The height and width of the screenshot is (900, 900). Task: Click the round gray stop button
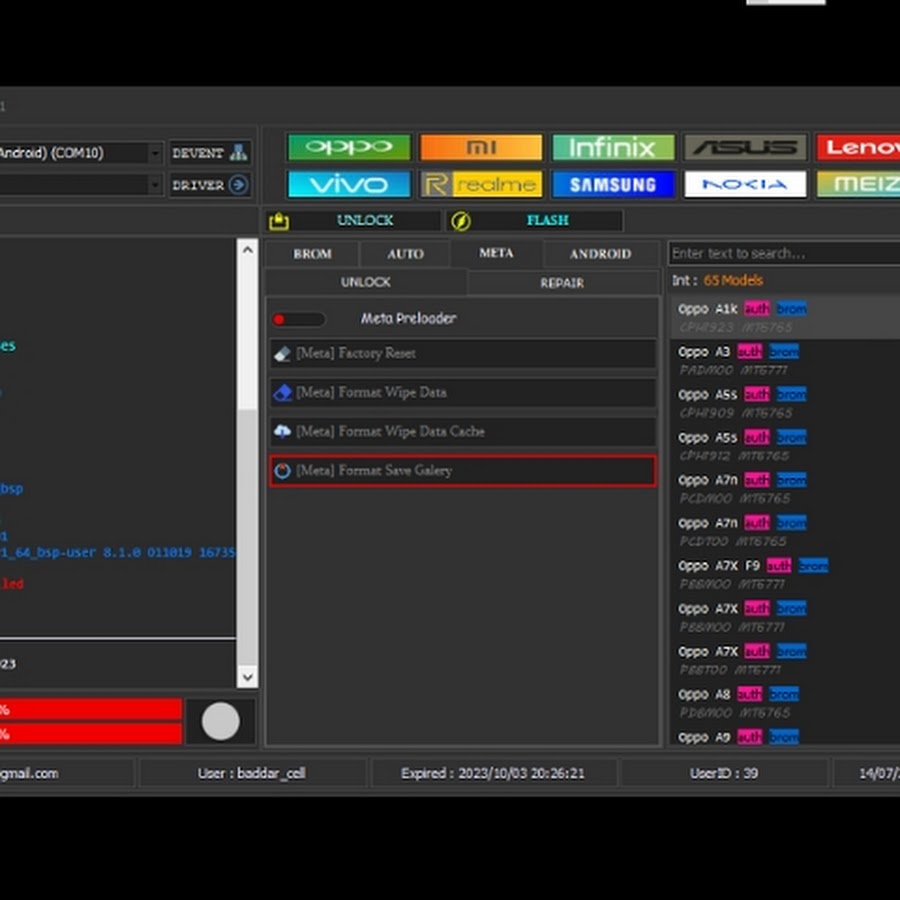pyautogui.click(x=220, y=721)
